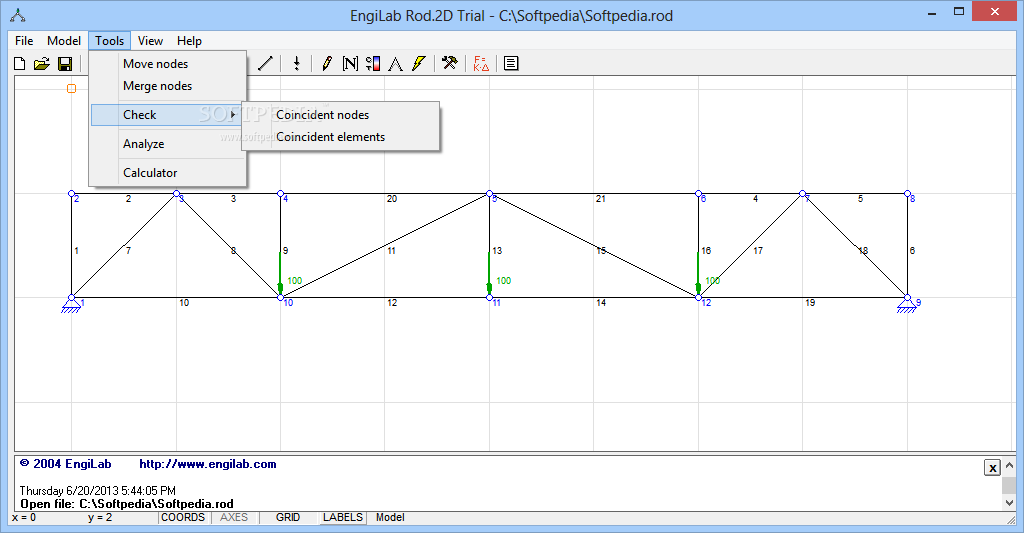The width and height of the screenshot is (1024, 533).
Task: Toggle AXES in the status bar
Action: pyautogui.click(x=234, y=517)
